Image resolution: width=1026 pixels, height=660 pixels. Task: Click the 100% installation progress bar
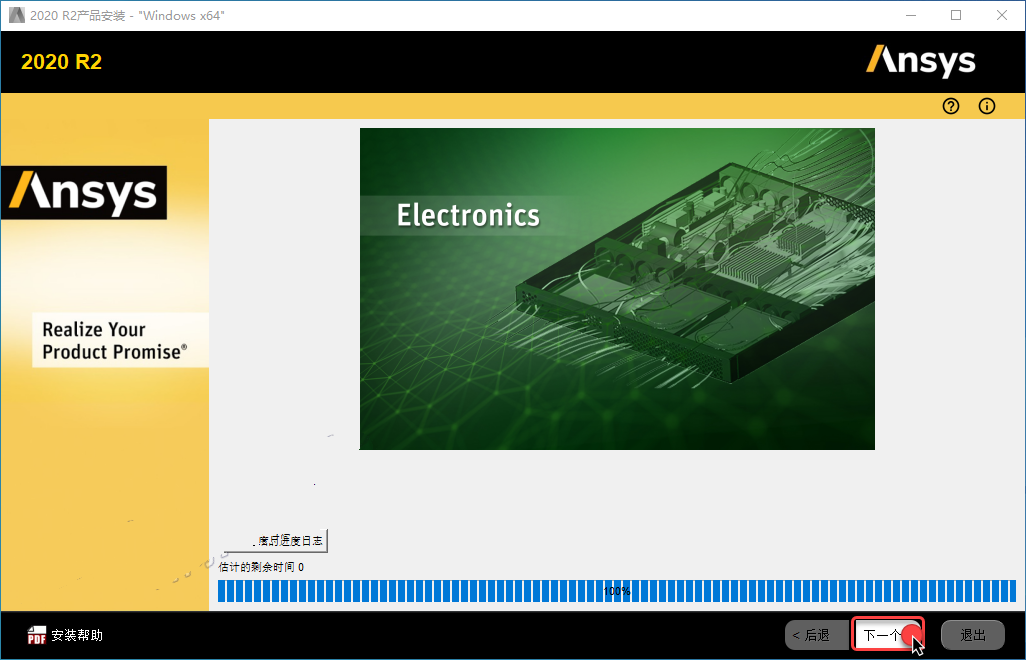(616, 591)
